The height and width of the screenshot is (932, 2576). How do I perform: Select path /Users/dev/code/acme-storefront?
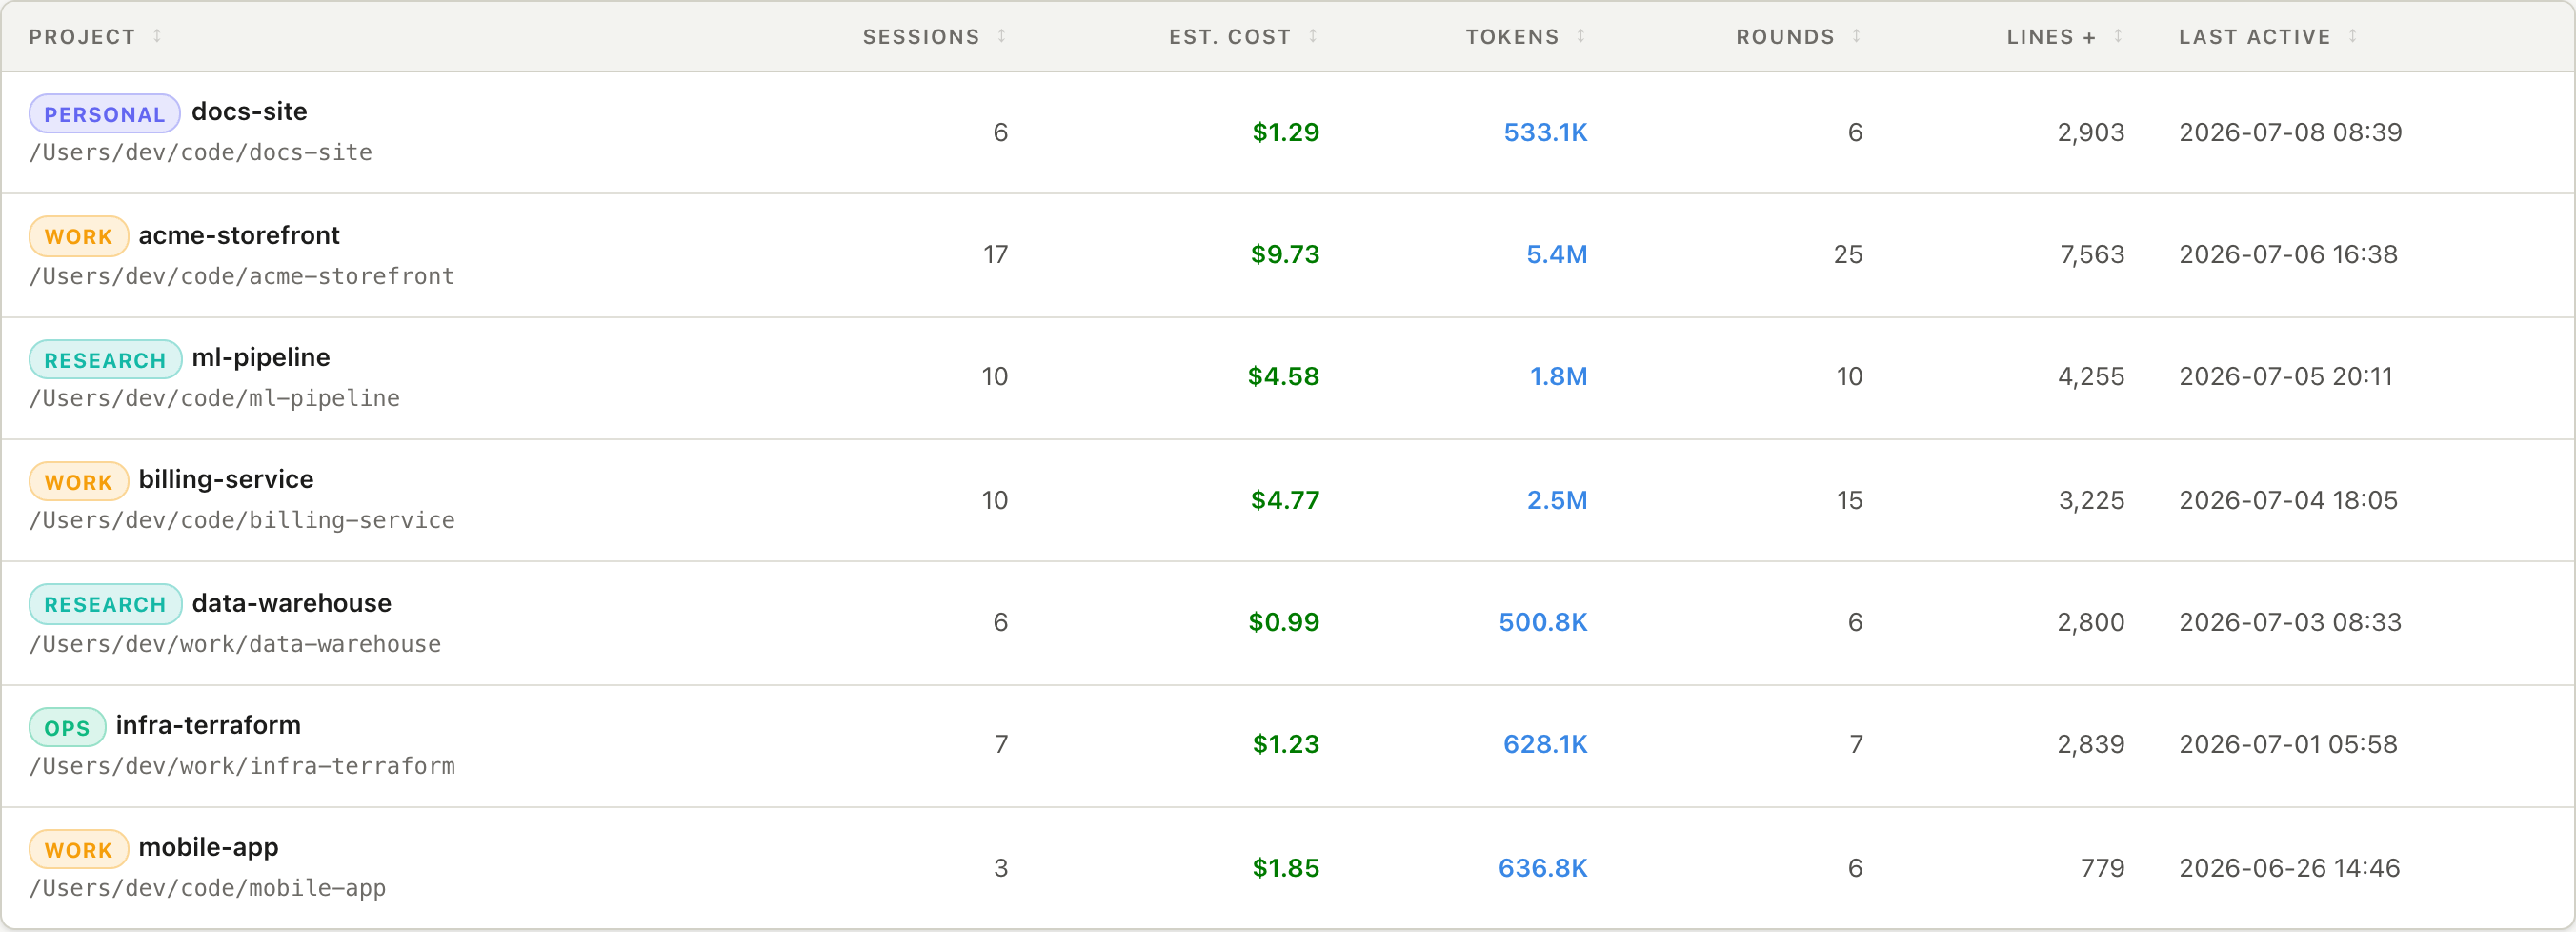242,276
